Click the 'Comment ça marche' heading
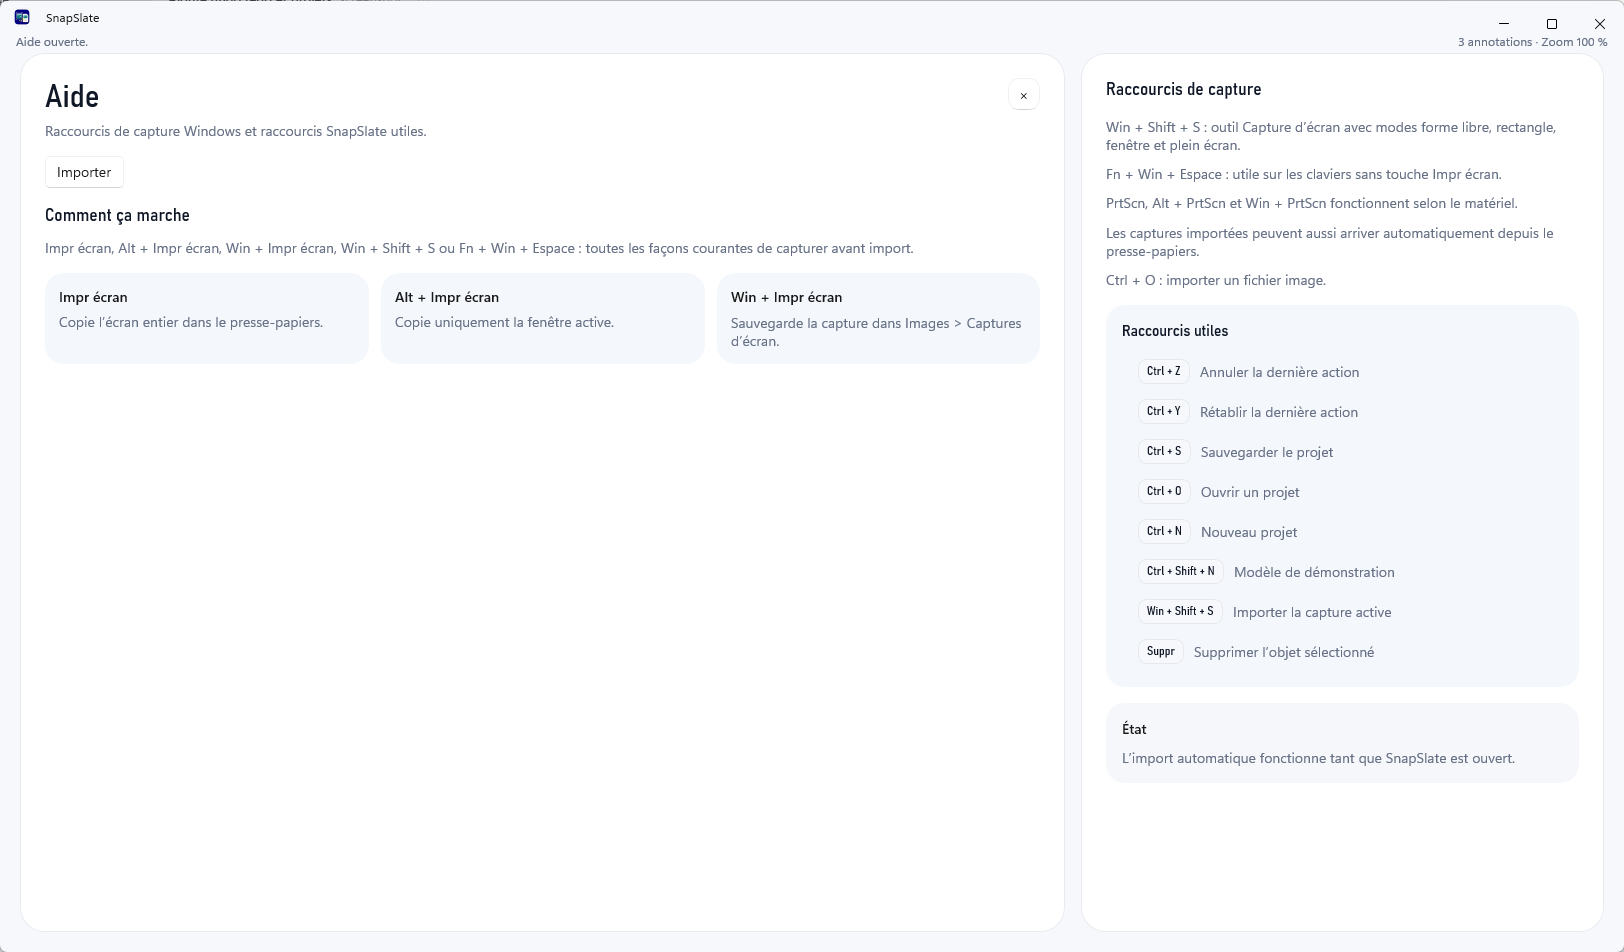Image resolution: width=1624 pixels, height=952 pixels. 117,215
